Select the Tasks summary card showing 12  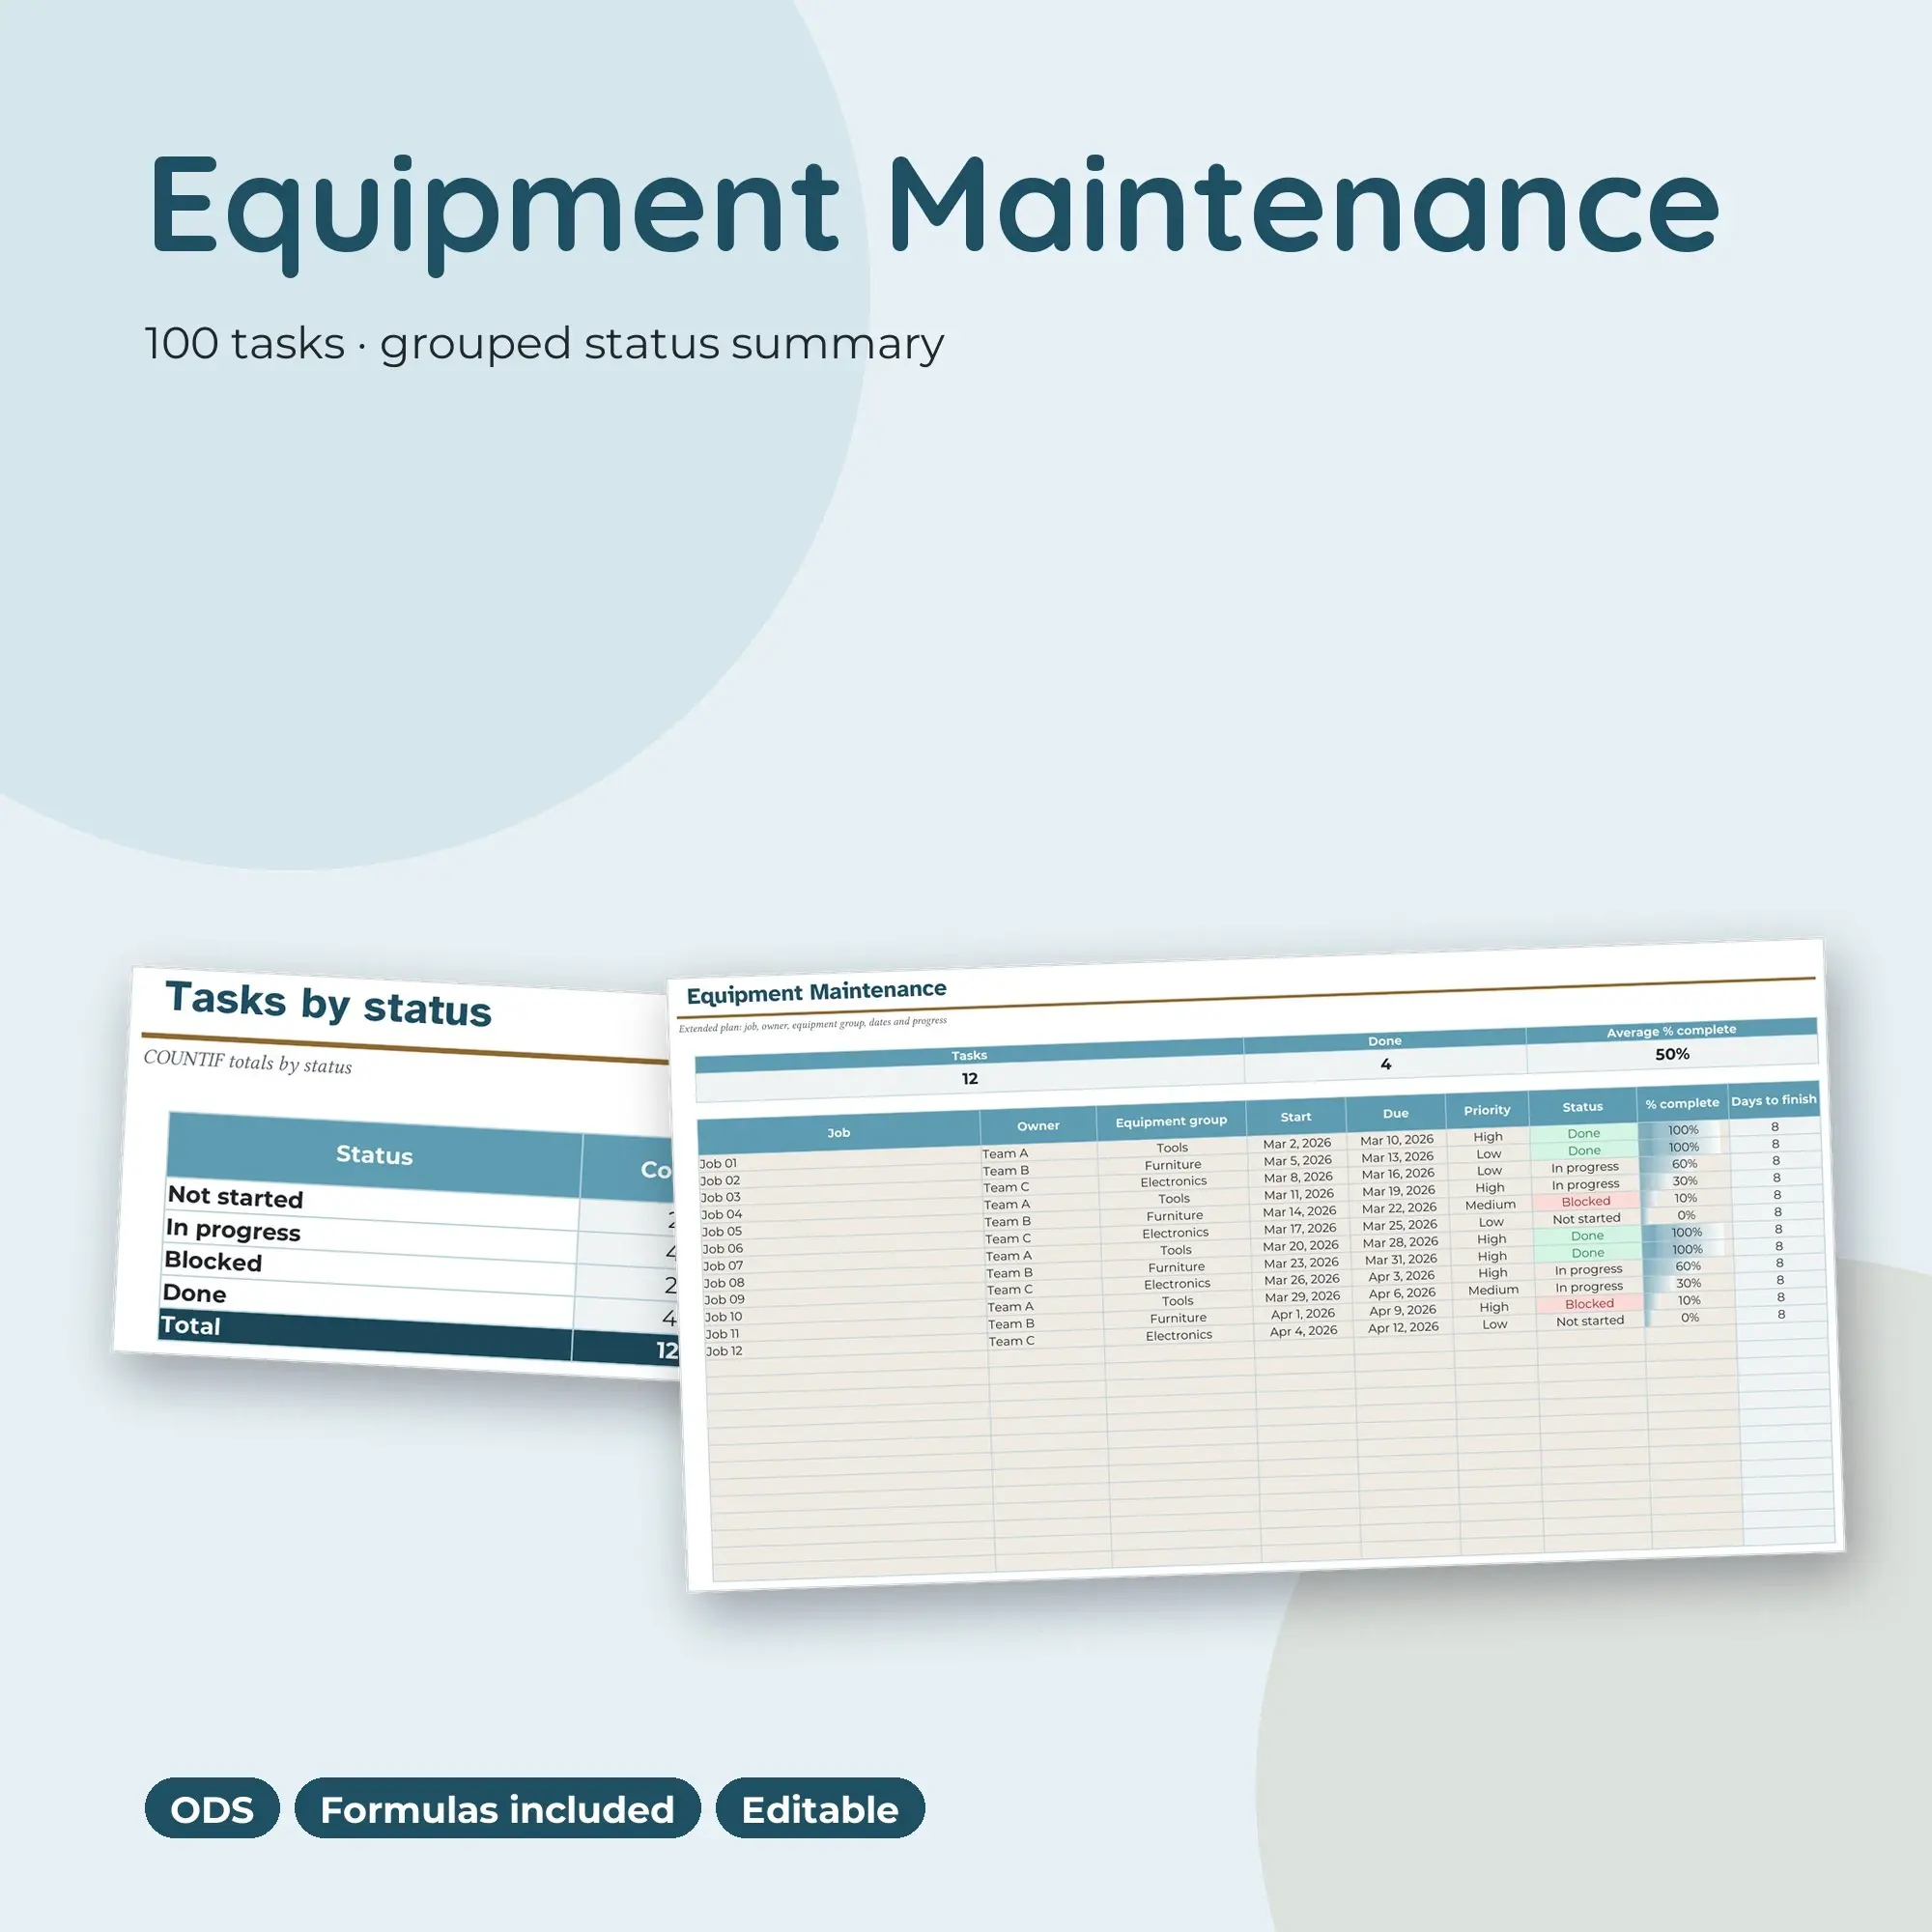(x=969, y=1070)
